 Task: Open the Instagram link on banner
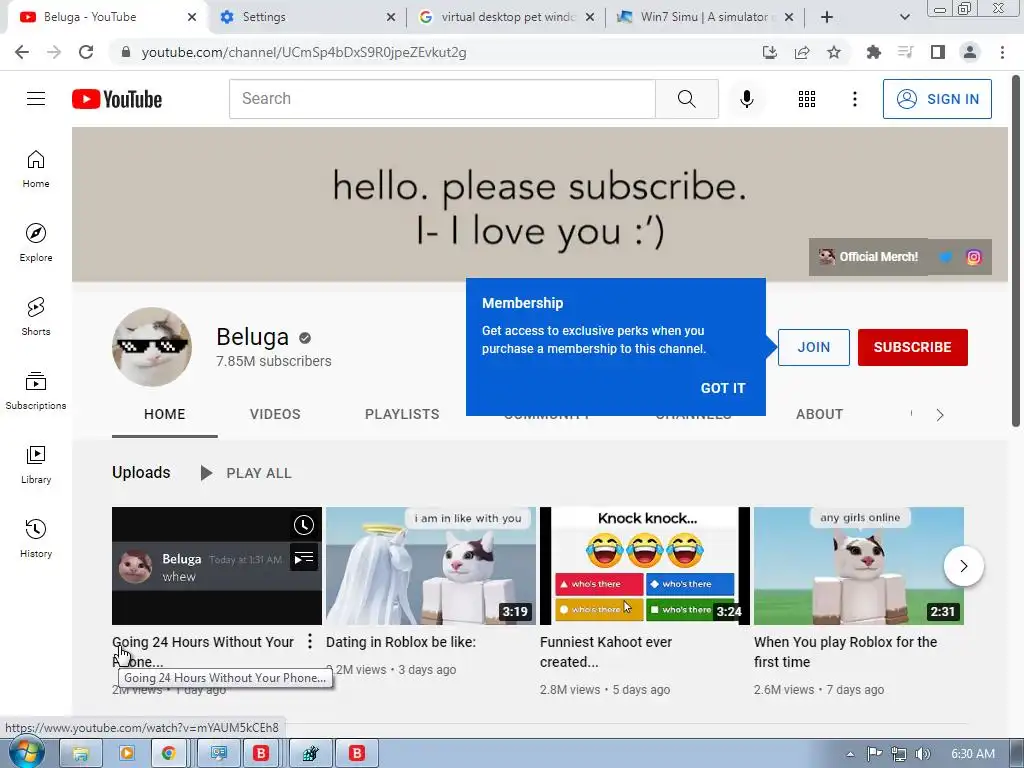coord(973,257)
